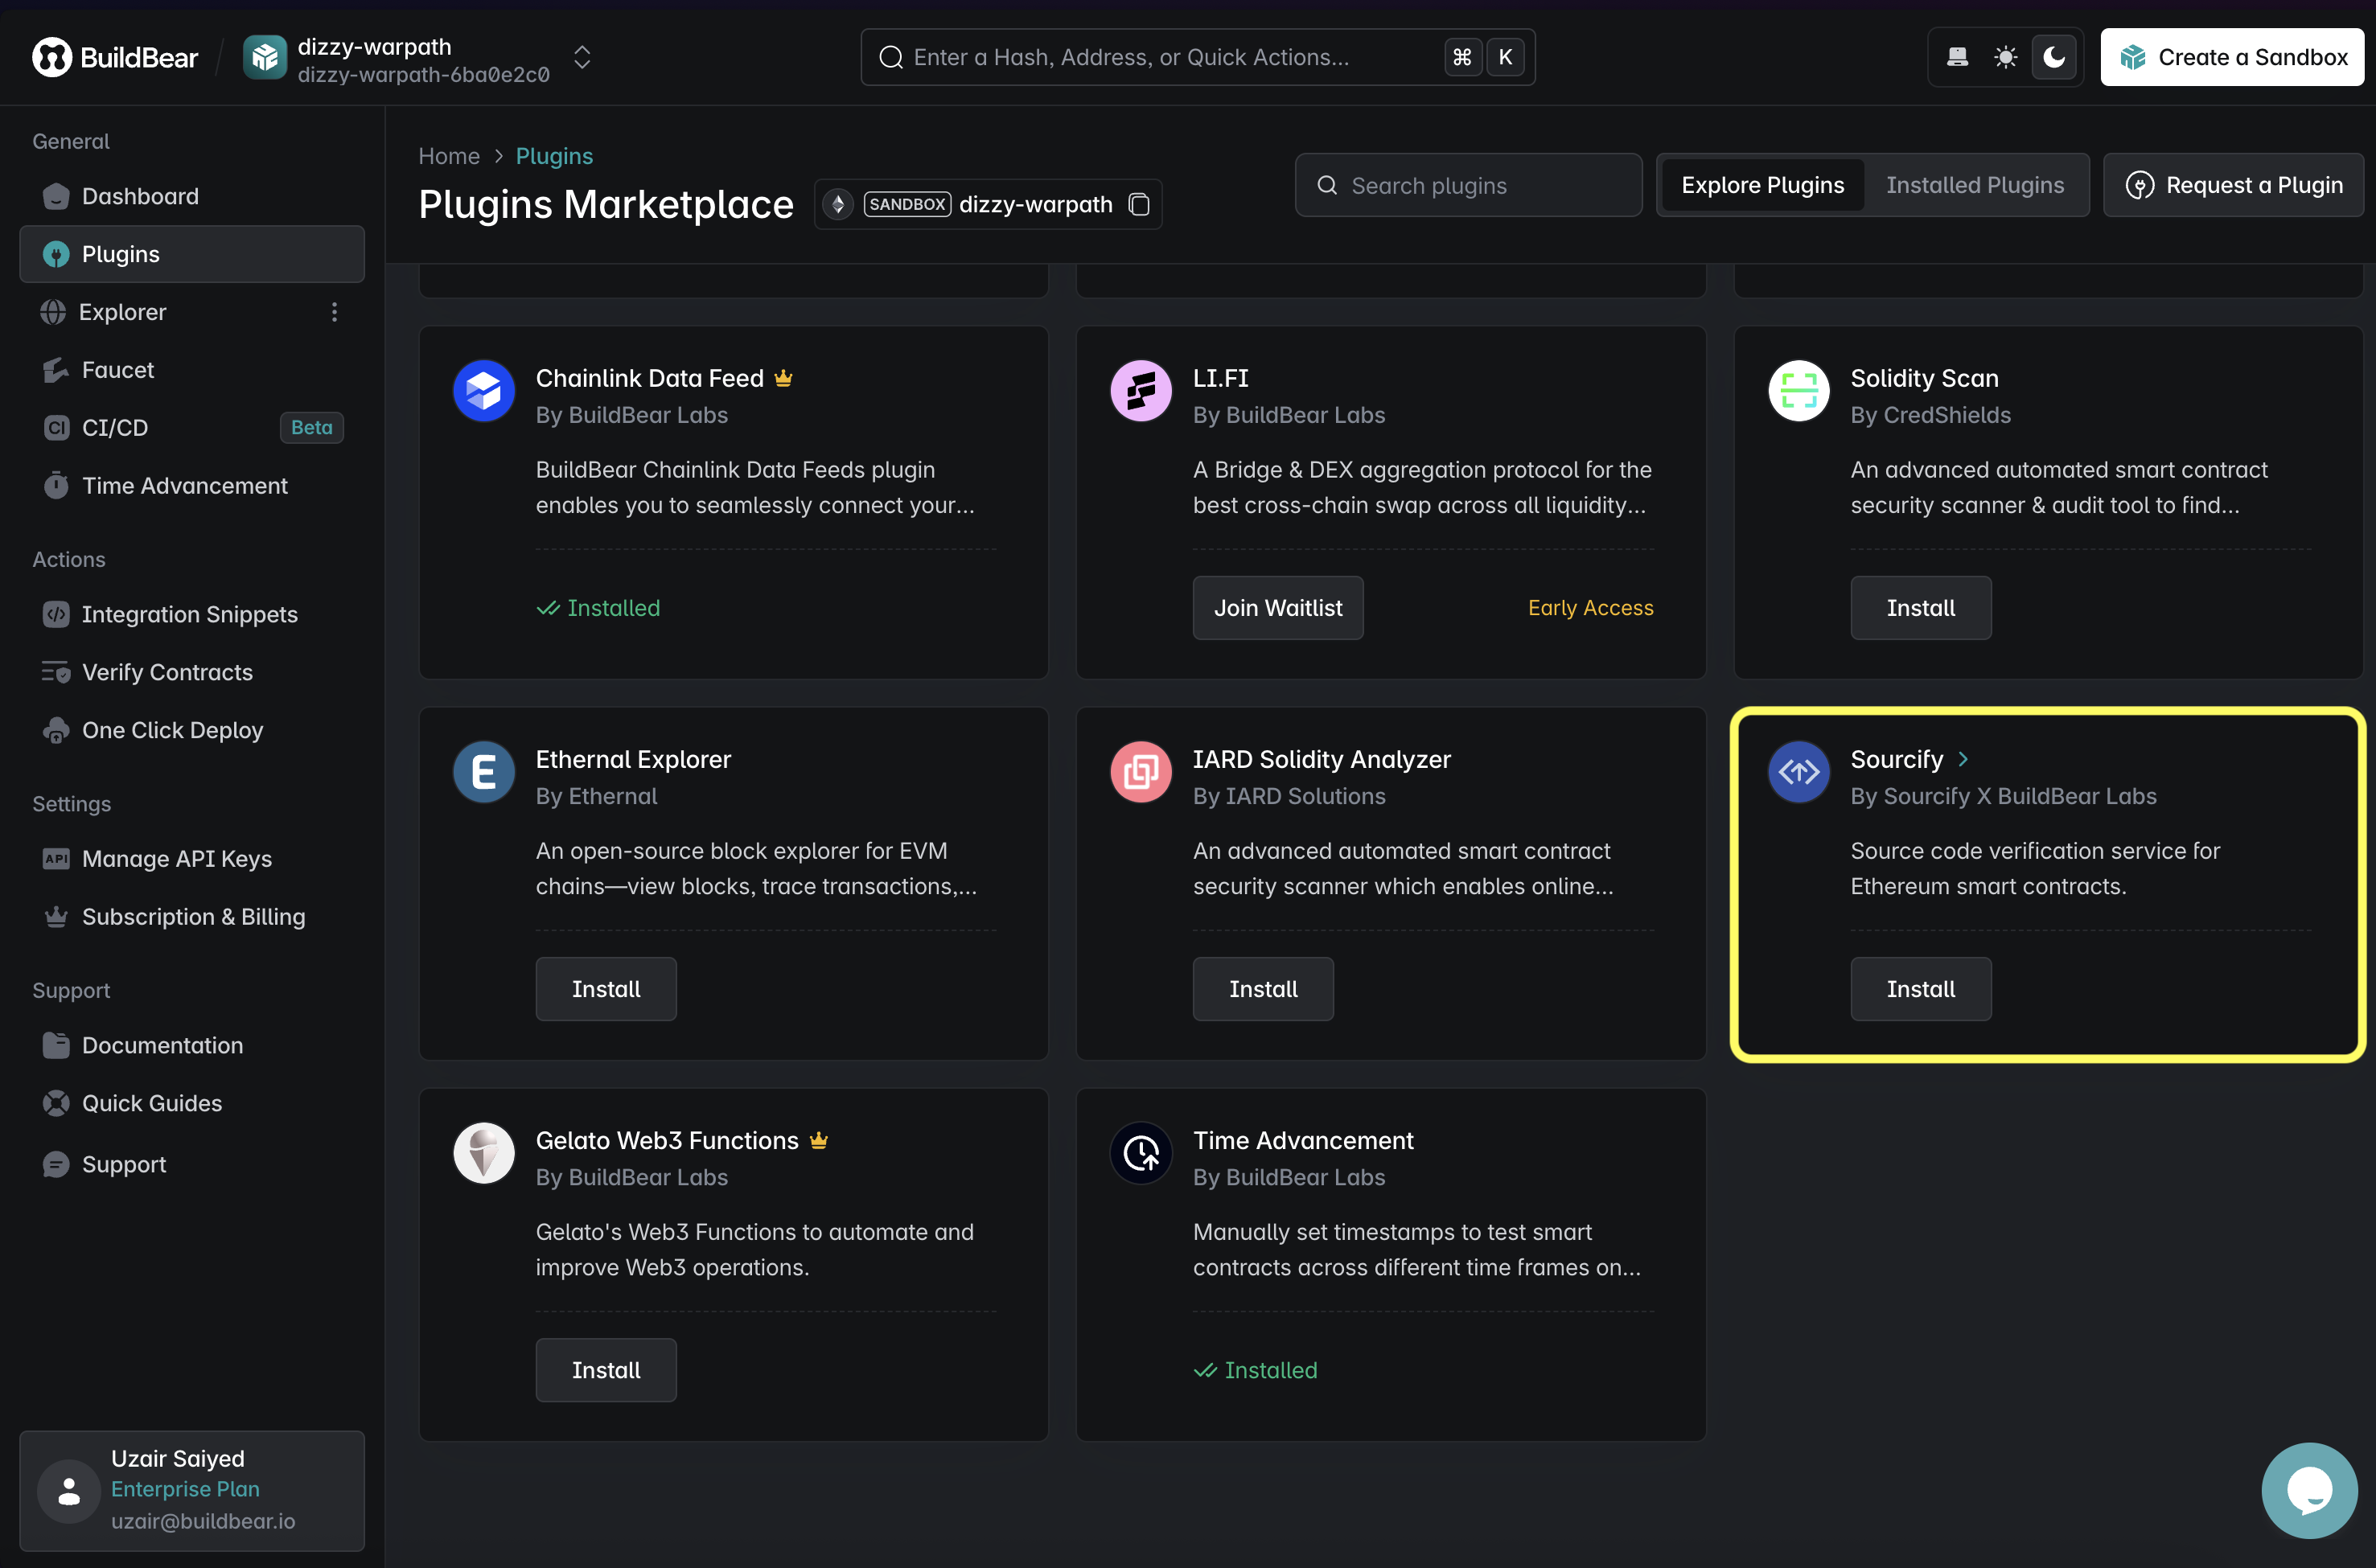Open Subscription & Billing
Image resolution: width=2376 pixels, height=1568 pixels.
click(x=192, y=917)
